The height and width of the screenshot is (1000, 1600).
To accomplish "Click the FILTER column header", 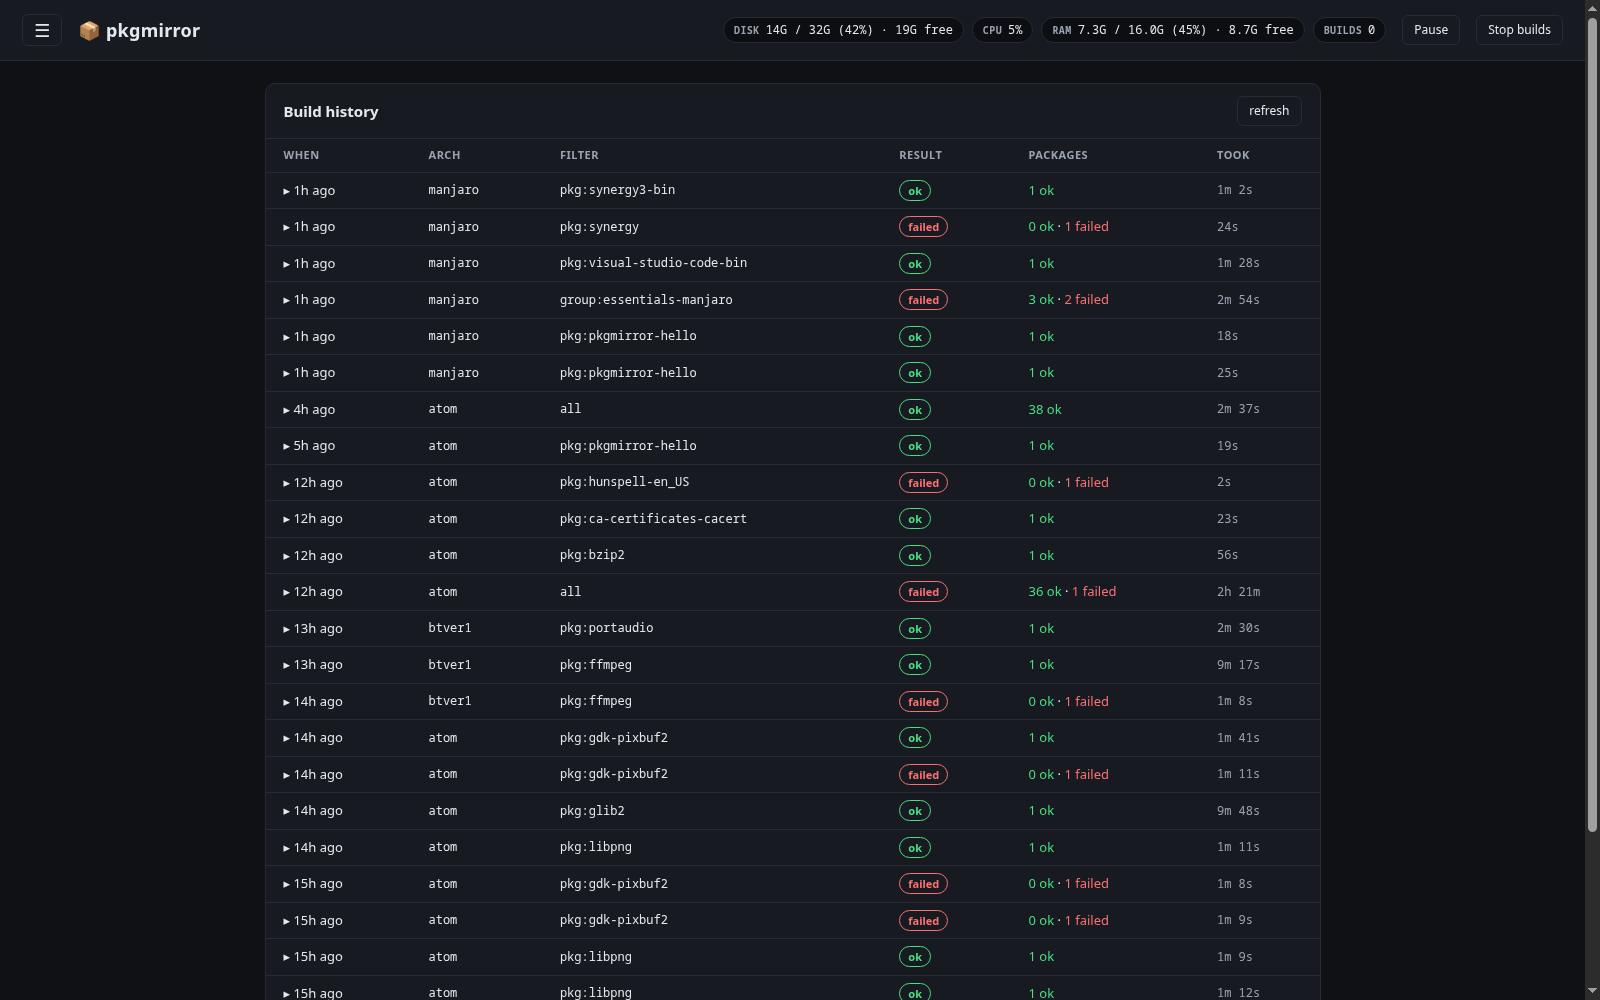I will click(x=579, y=155).
